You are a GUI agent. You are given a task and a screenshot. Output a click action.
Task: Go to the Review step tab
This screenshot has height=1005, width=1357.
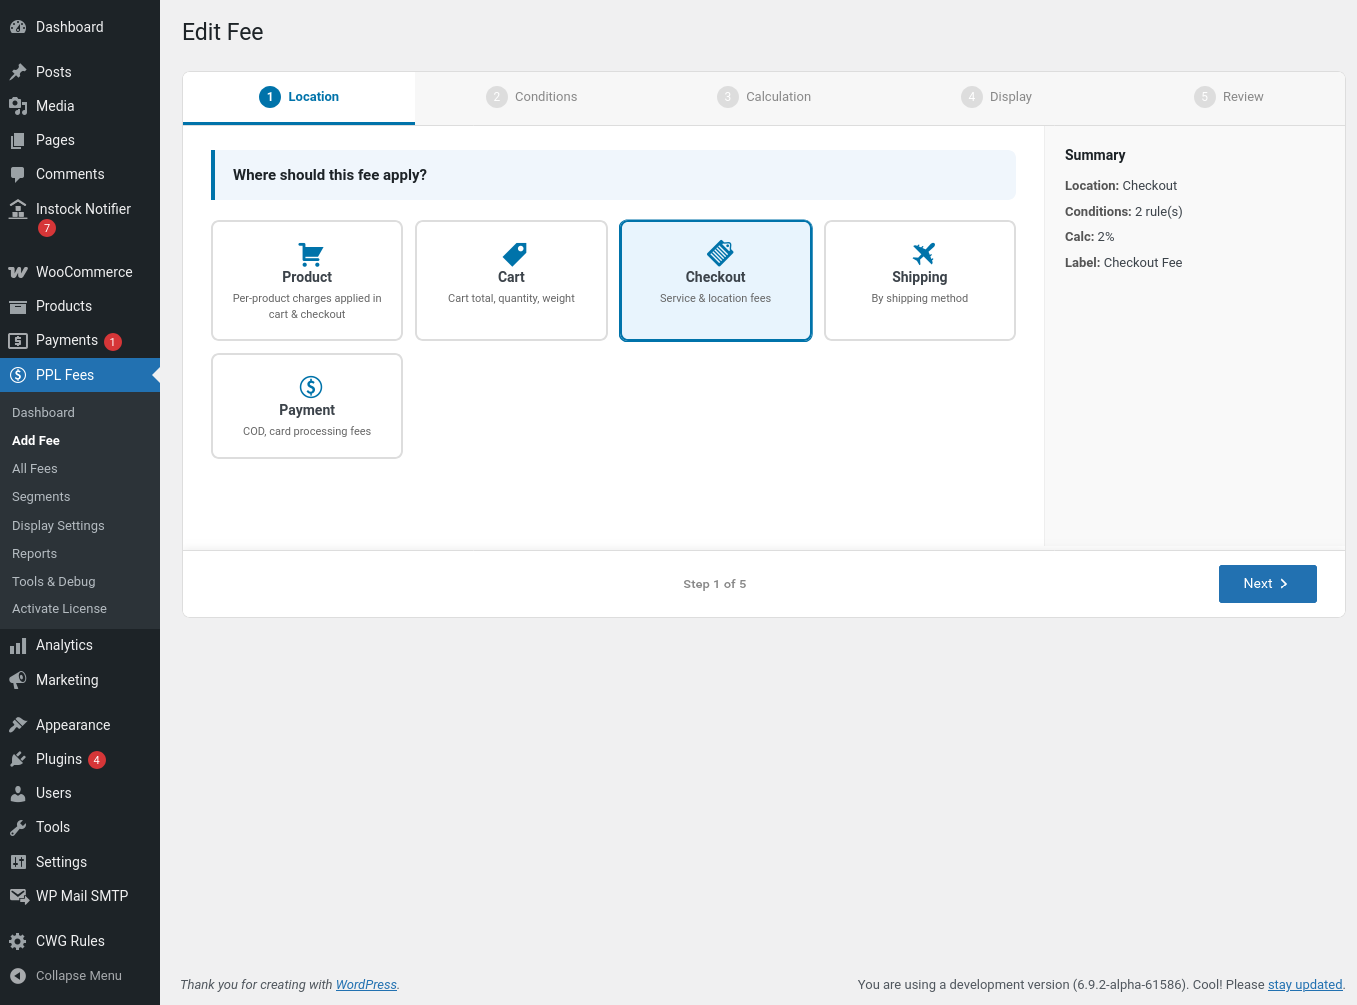[1229, 97]
